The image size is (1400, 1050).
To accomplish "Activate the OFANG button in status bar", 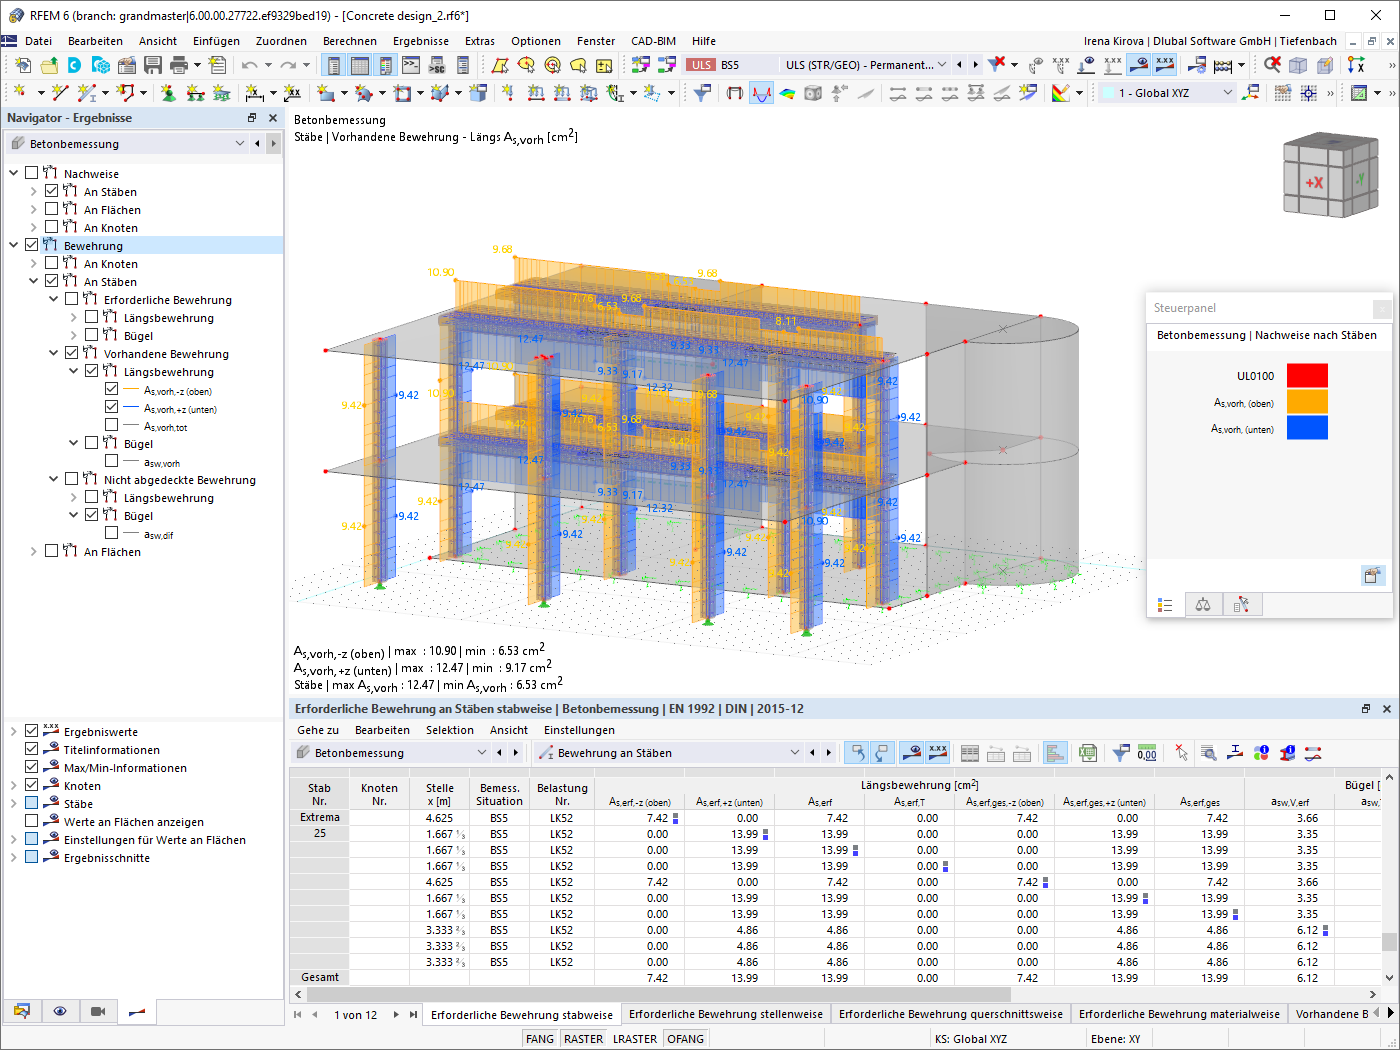I will coord(685,1038).
